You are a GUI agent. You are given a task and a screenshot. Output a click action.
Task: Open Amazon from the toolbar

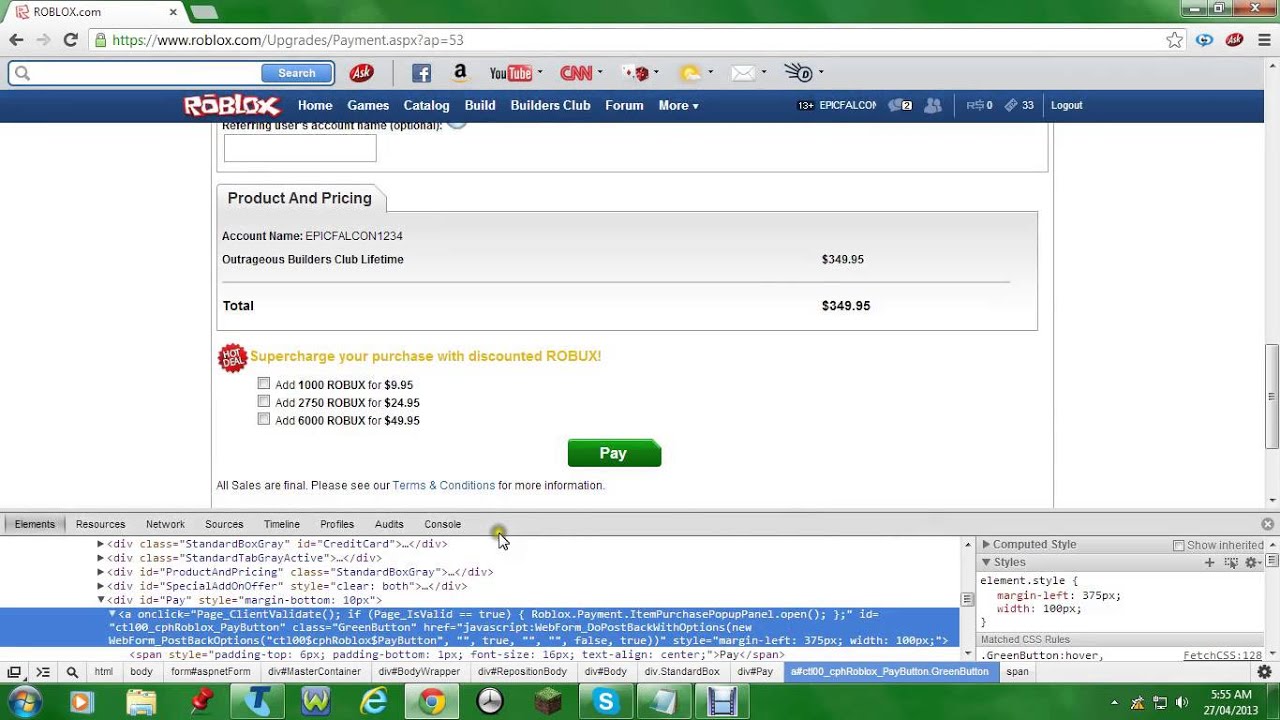pos(460,73)
